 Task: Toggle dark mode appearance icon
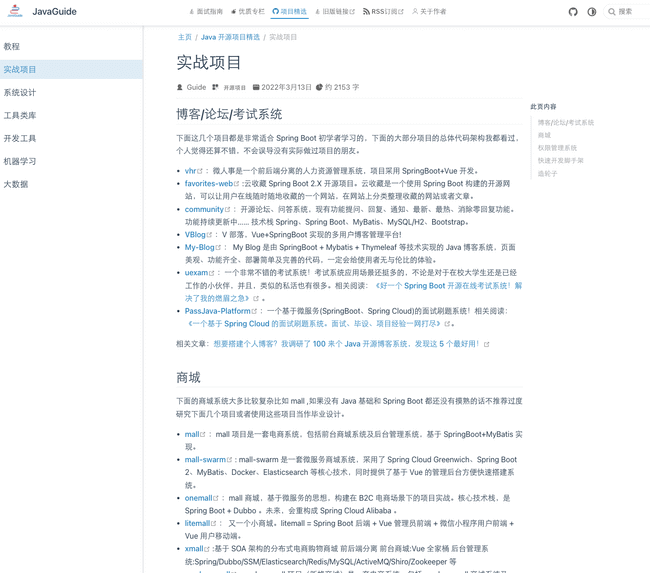click(x=592, y=12)
